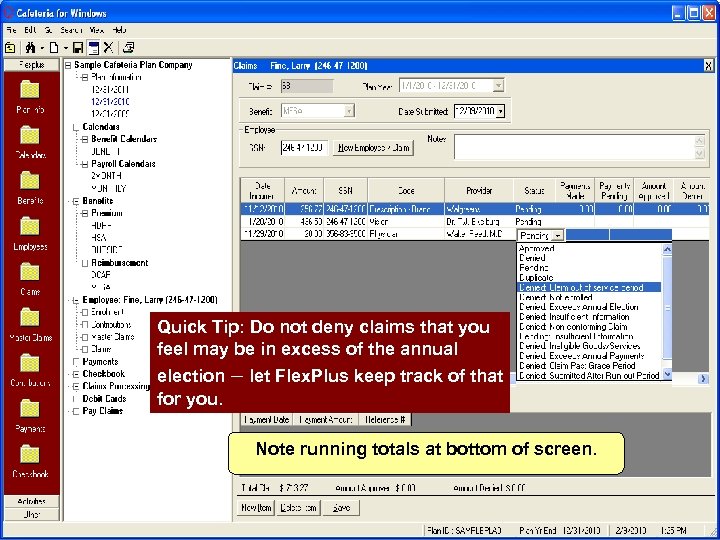The image size is (720, 540).
Task: Open the Go menu
Action: (49, 30)
